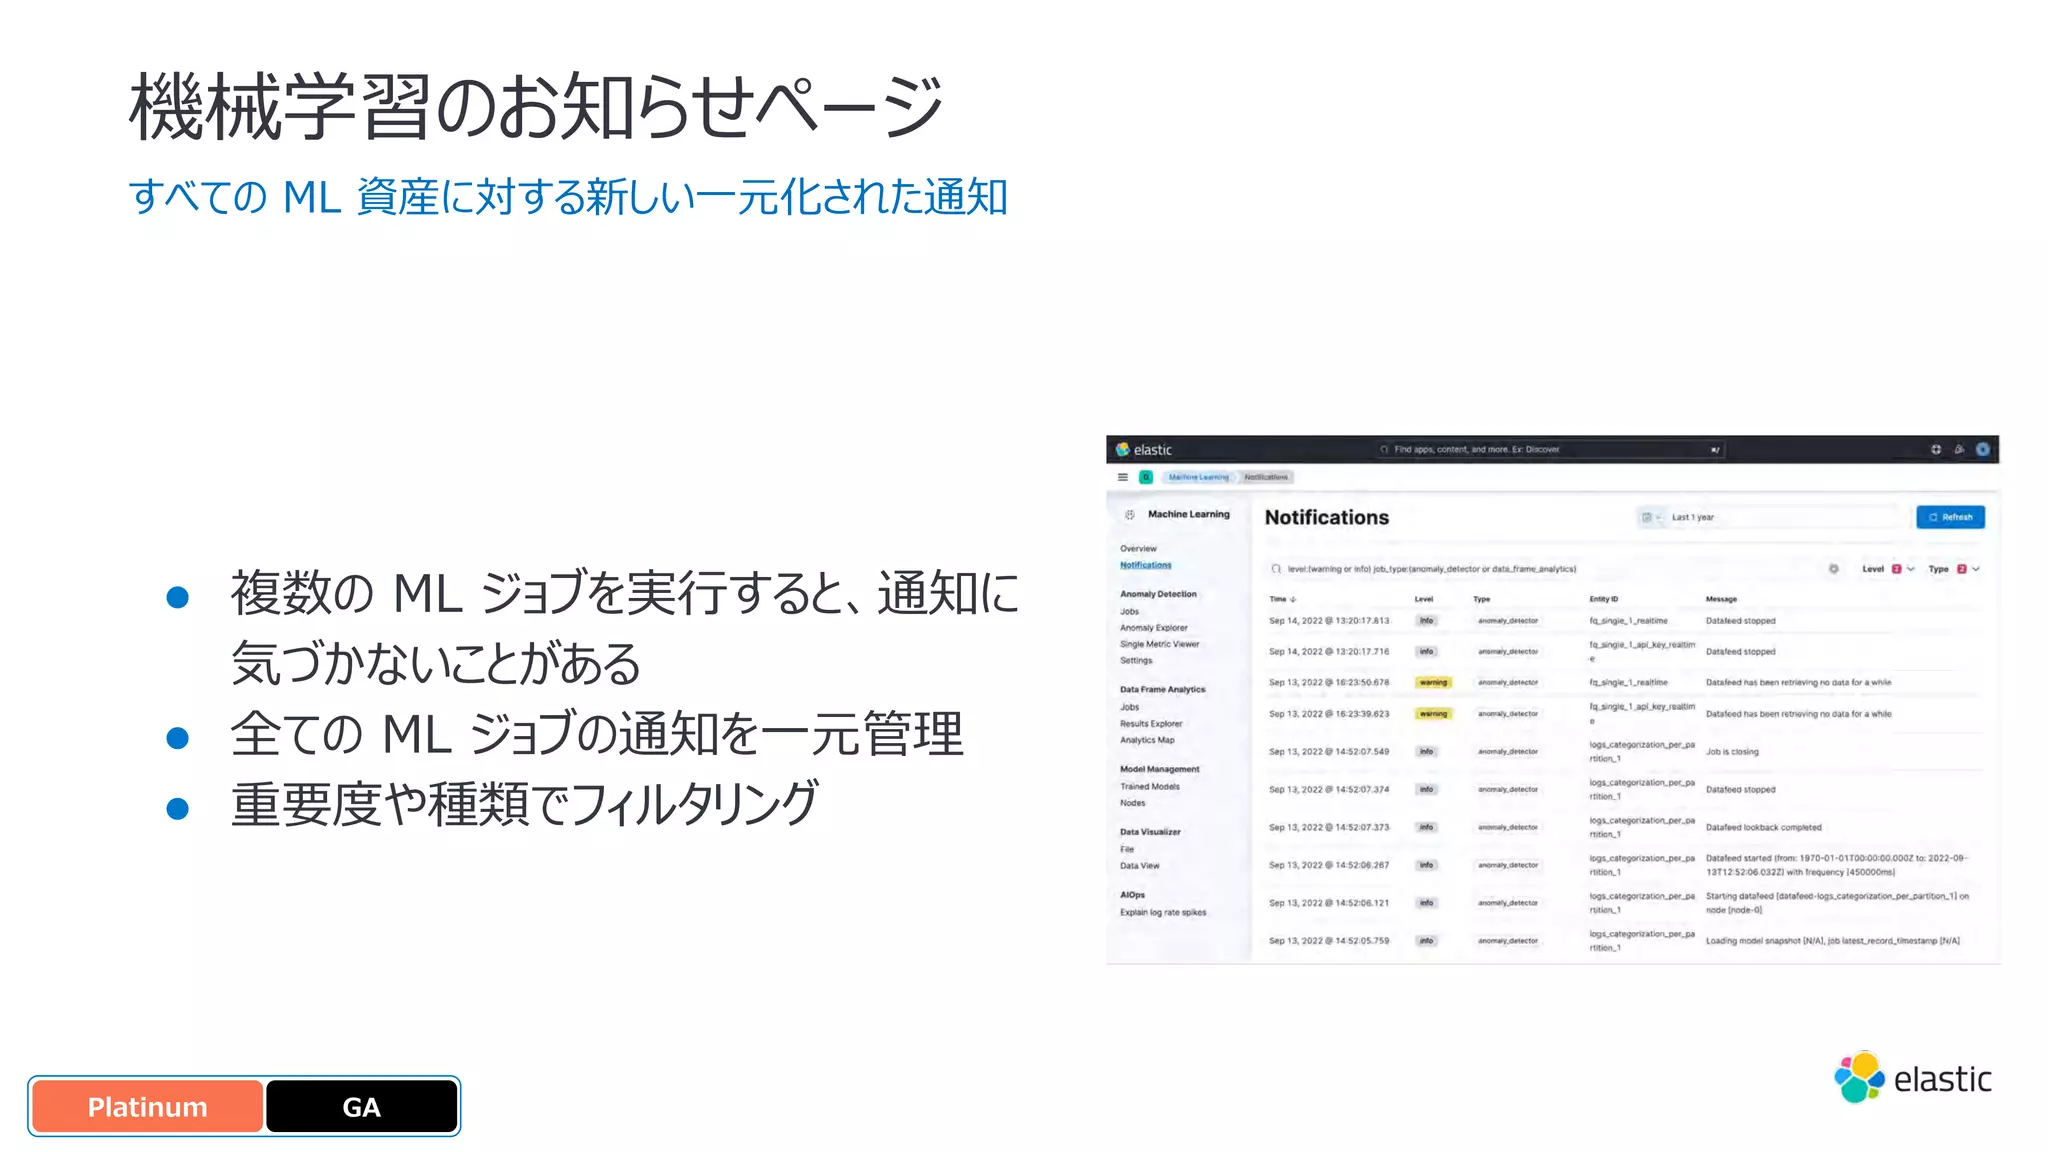Open File under Data Visualizer

coord(1127,850)
